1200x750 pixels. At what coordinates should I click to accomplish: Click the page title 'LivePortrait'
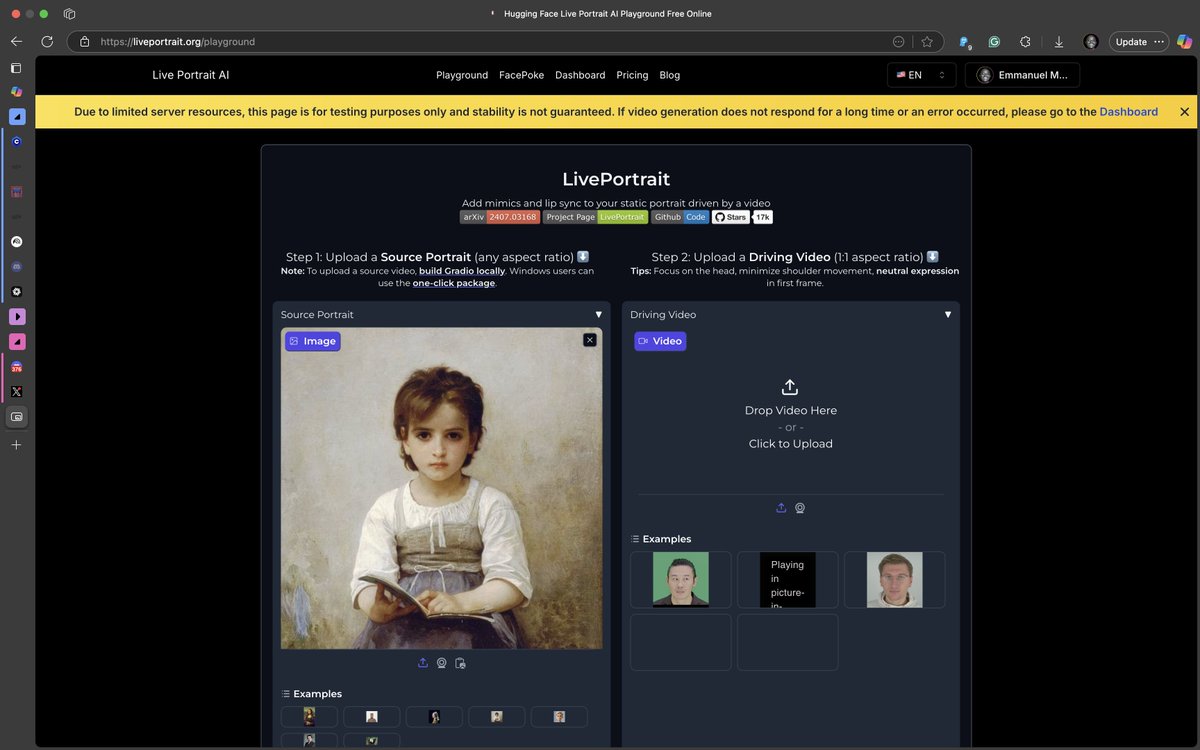tap(616, 179)
